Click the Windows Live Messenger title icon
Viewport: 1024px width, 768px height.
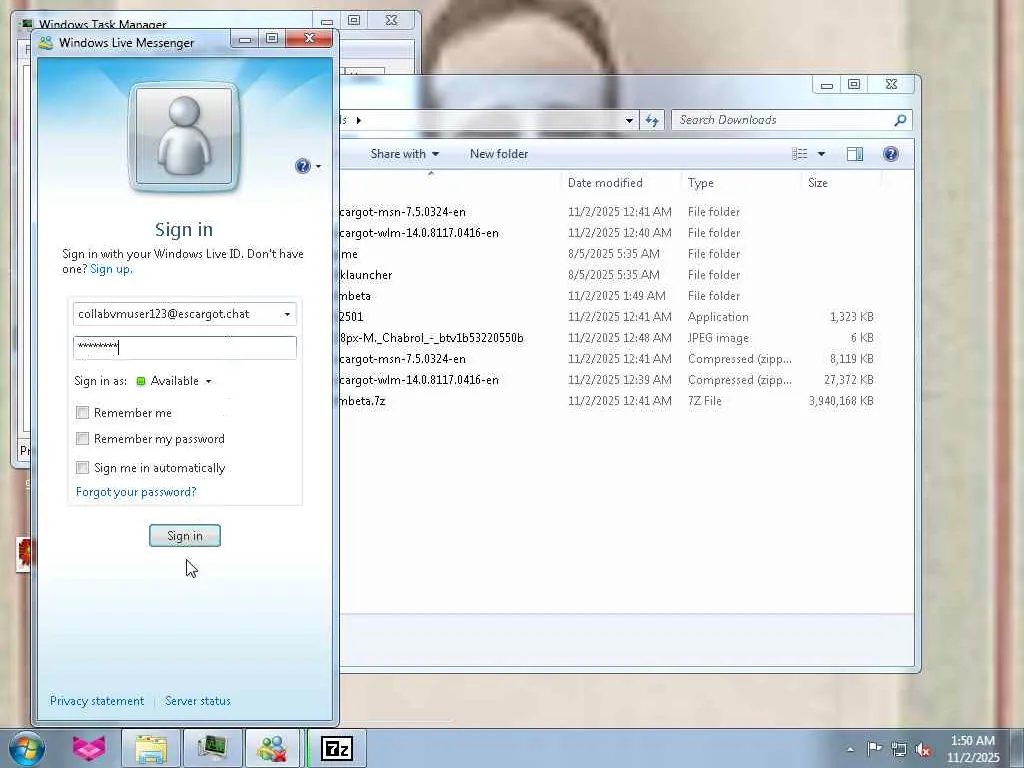tap(46, 43)
